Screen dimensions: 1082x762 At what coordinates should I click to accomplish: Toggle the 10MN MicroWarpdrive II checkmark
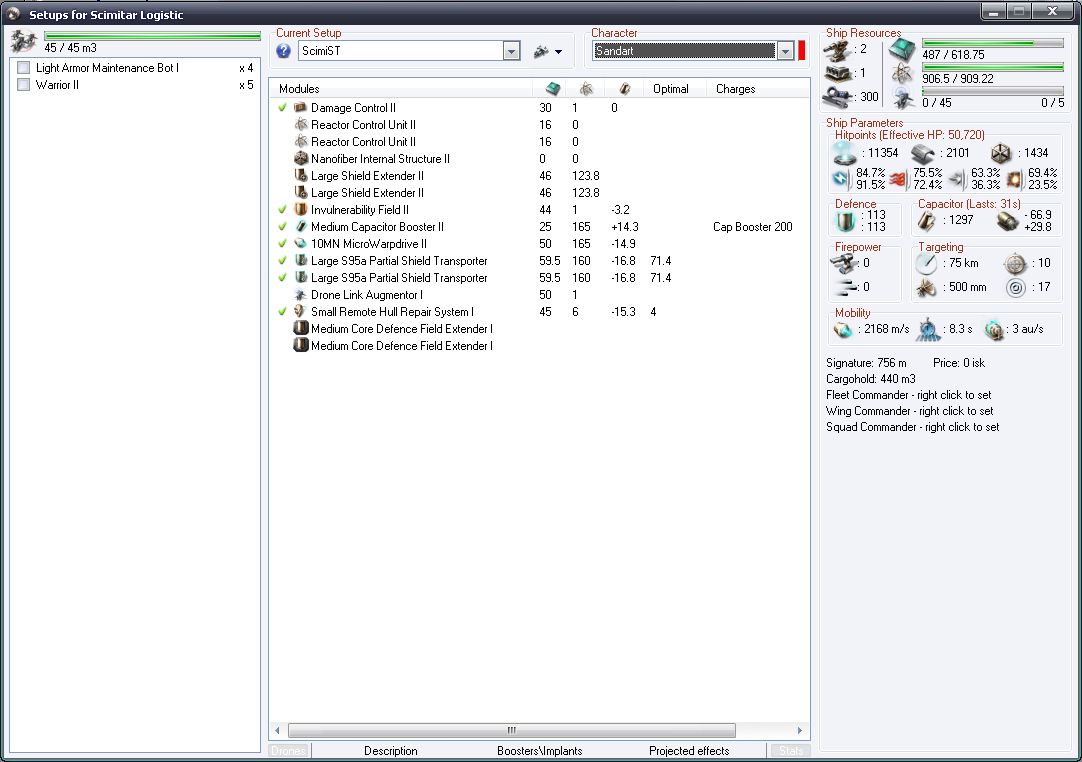tap(282, 244)
